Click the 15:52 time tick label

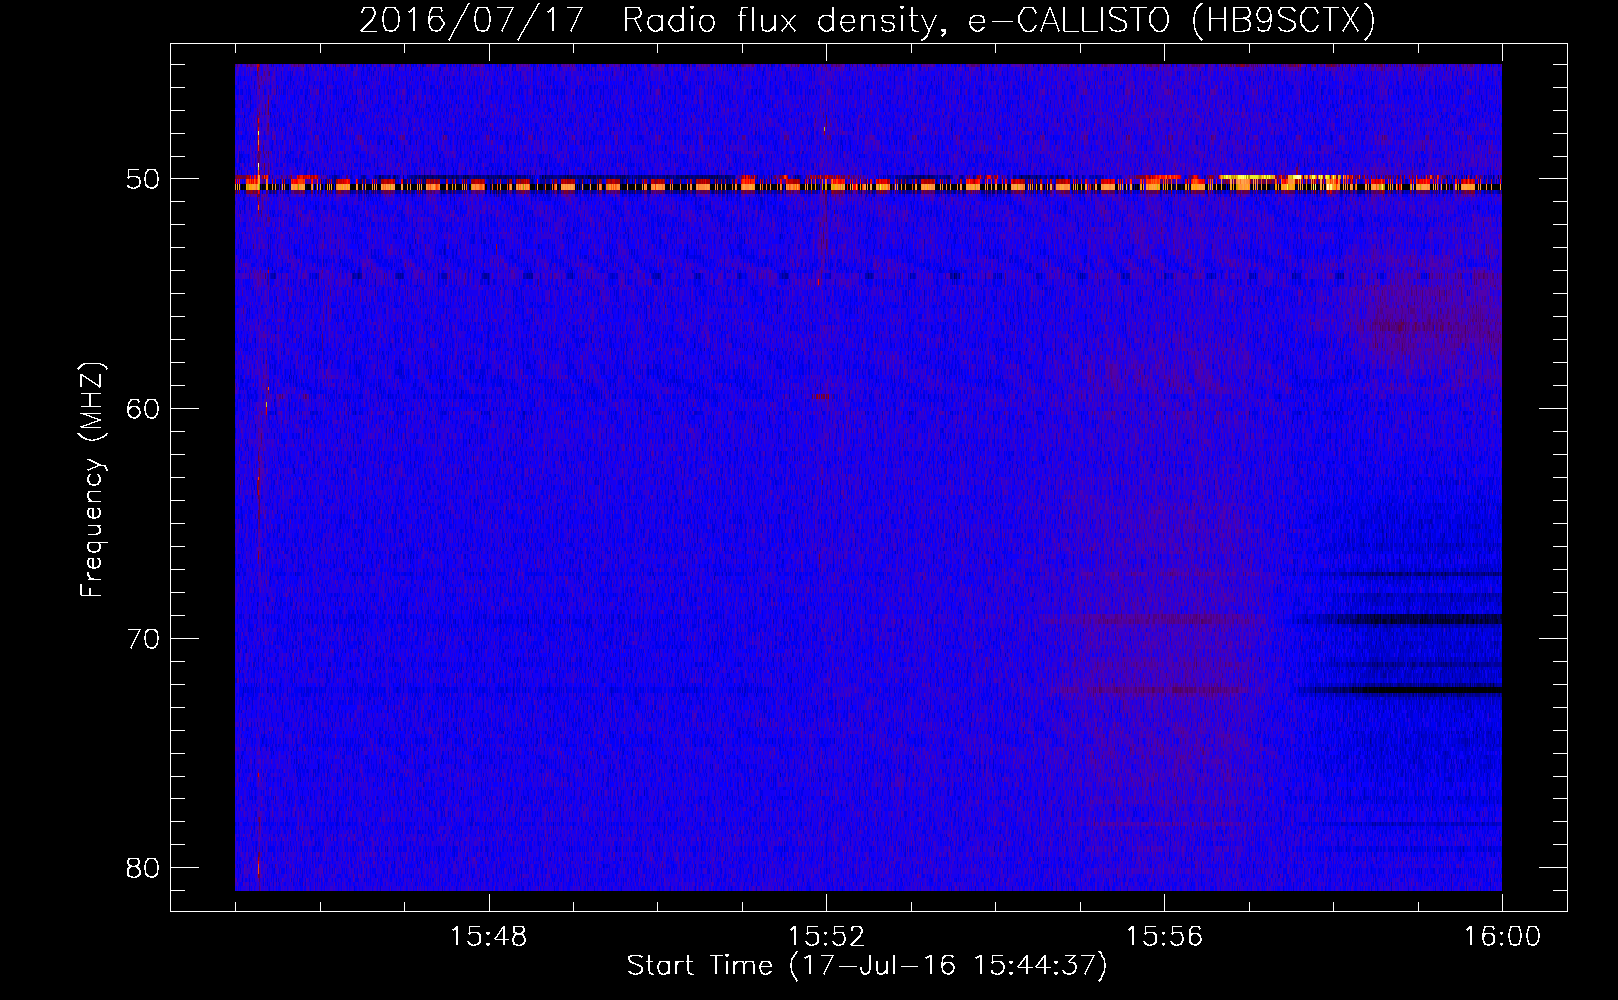point(826,937)
